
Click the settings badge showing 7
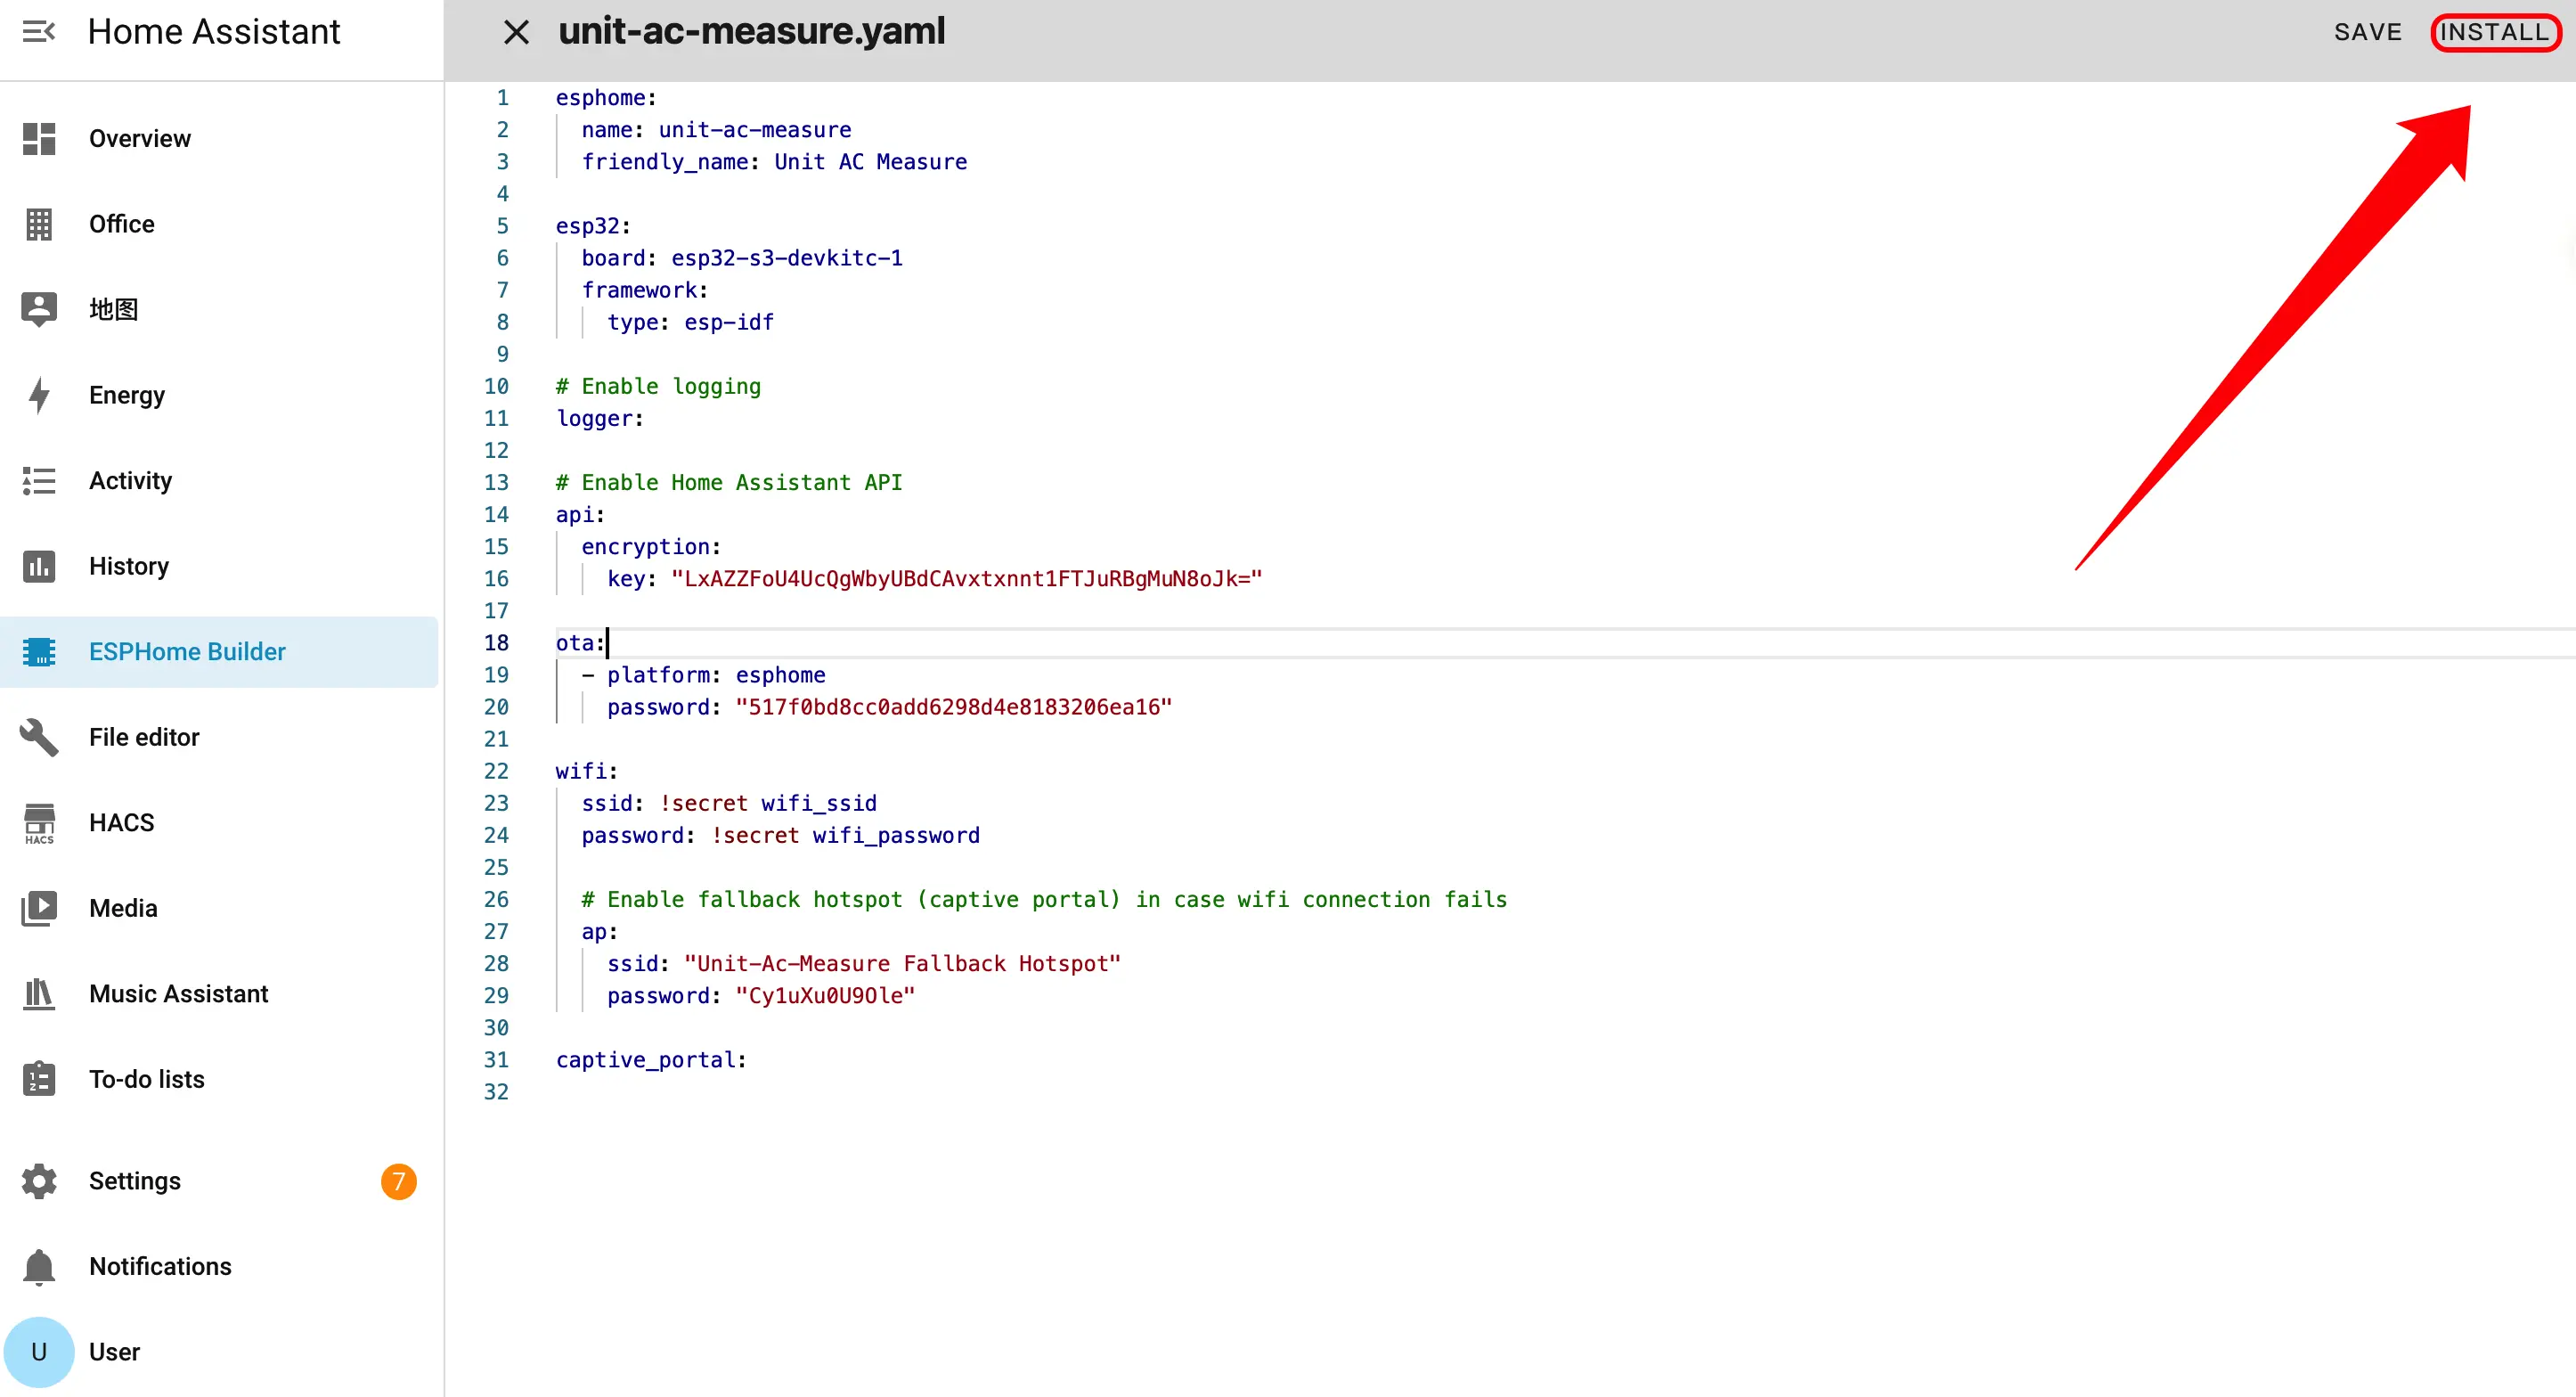tap(398, 1181)
